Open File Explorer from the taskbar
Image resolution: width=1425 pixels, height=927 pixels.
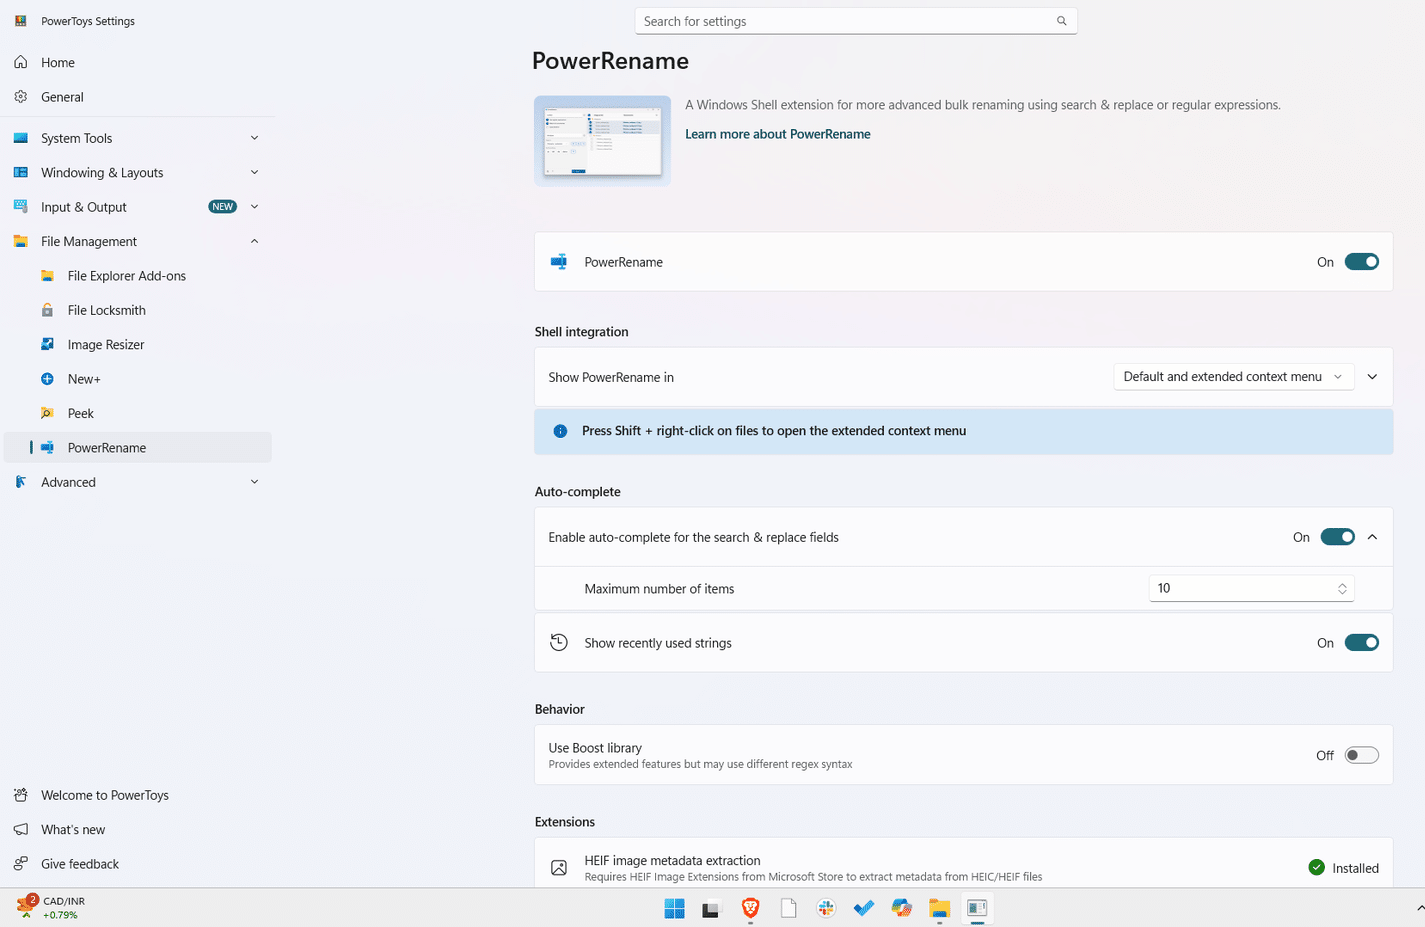tap(939, 908)
